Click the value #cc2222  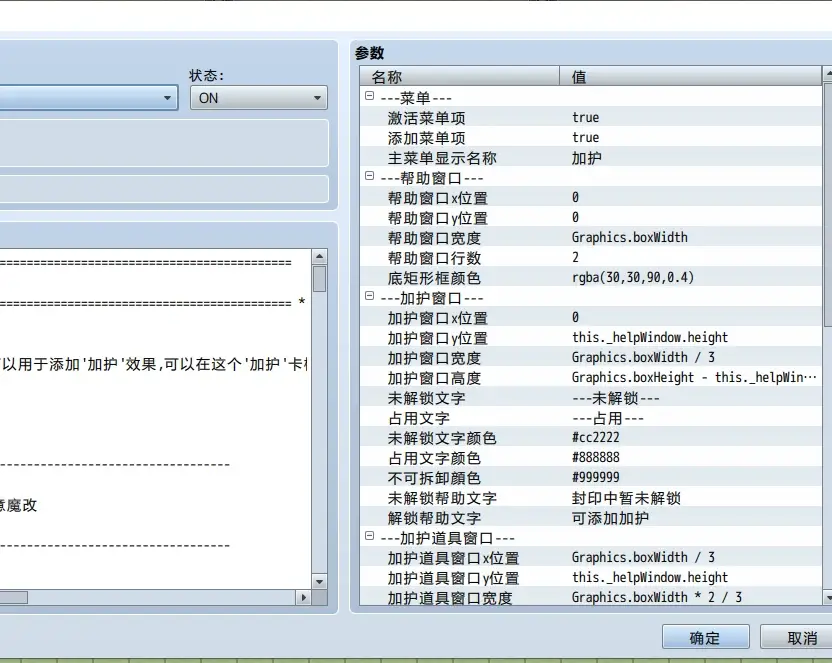(x=596, y=438)
